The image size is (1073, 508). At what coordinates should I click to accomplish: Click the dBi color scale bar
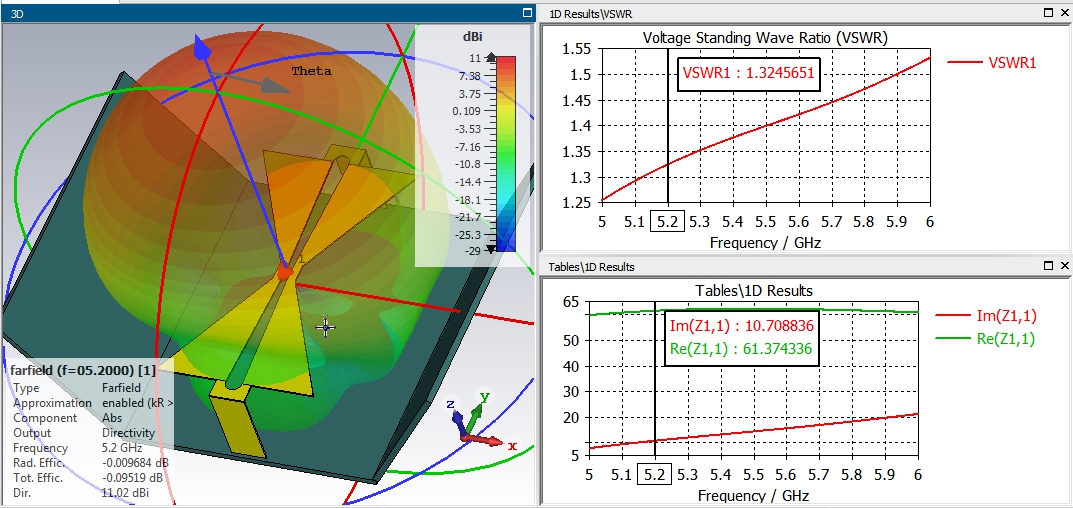click(505, 154)
